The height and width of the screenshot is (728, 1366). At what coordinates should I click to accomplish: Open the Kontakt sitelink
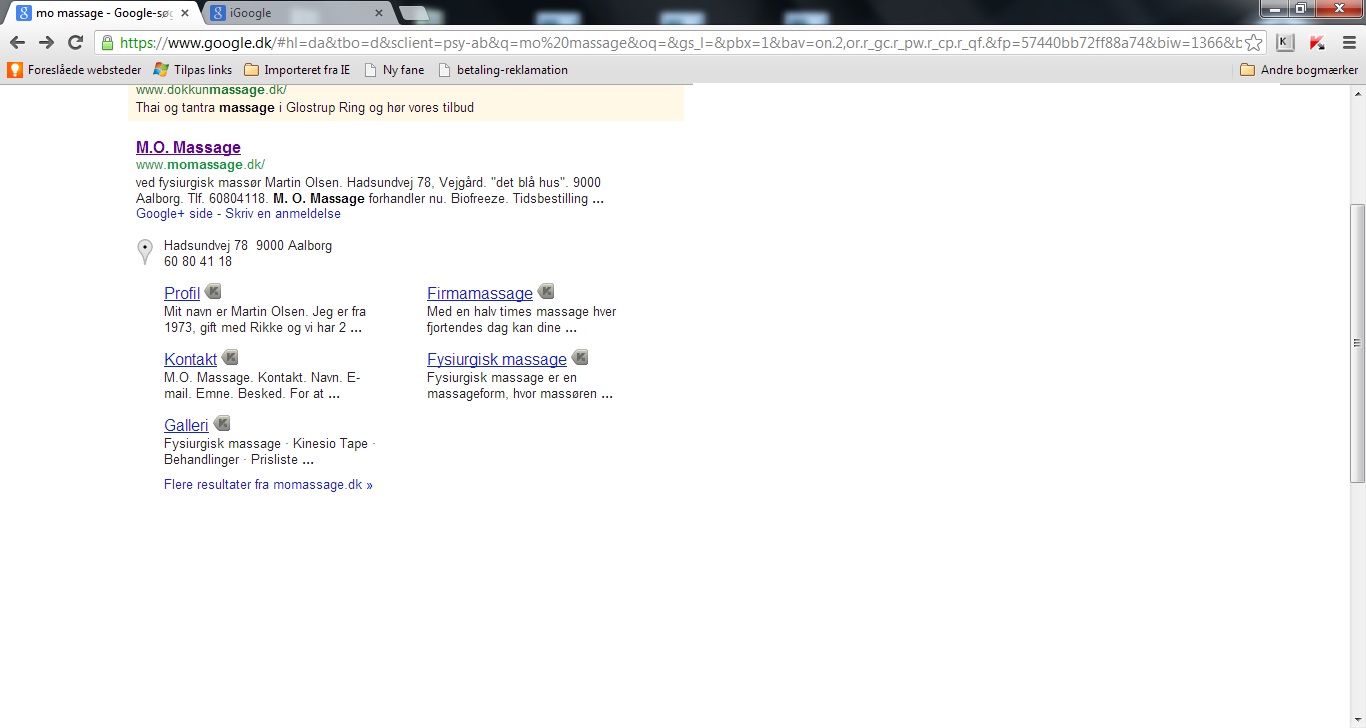point(190,359)
